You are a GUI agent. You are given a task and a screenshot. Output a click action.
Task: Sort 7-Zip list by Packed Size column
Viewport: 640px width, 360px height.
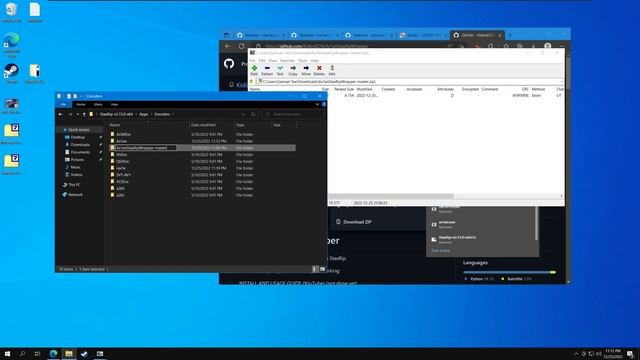click(344, 89)
